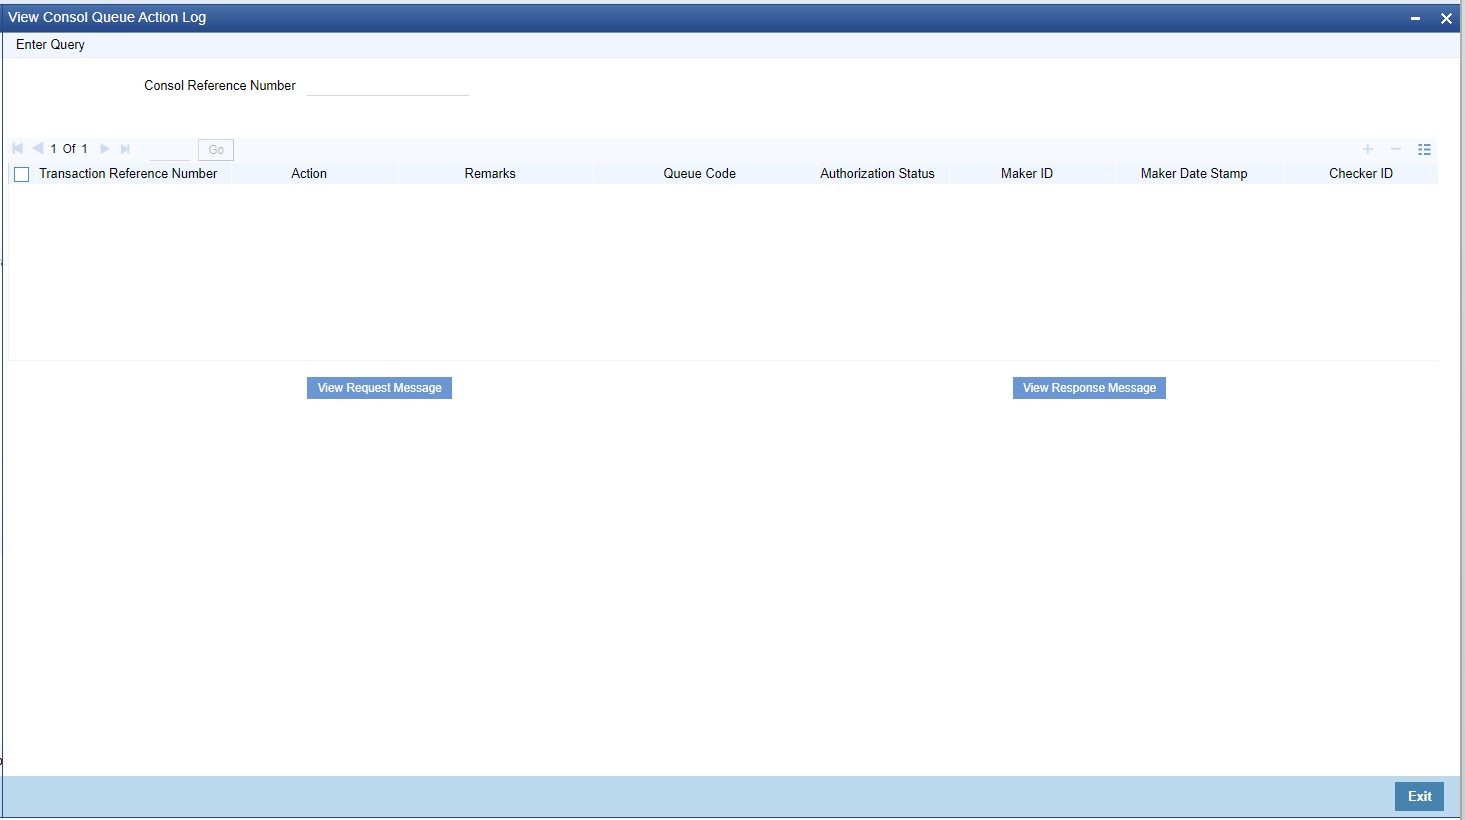Click the Go button
This screenshot has width=1465, height=820.
[216, 150]
